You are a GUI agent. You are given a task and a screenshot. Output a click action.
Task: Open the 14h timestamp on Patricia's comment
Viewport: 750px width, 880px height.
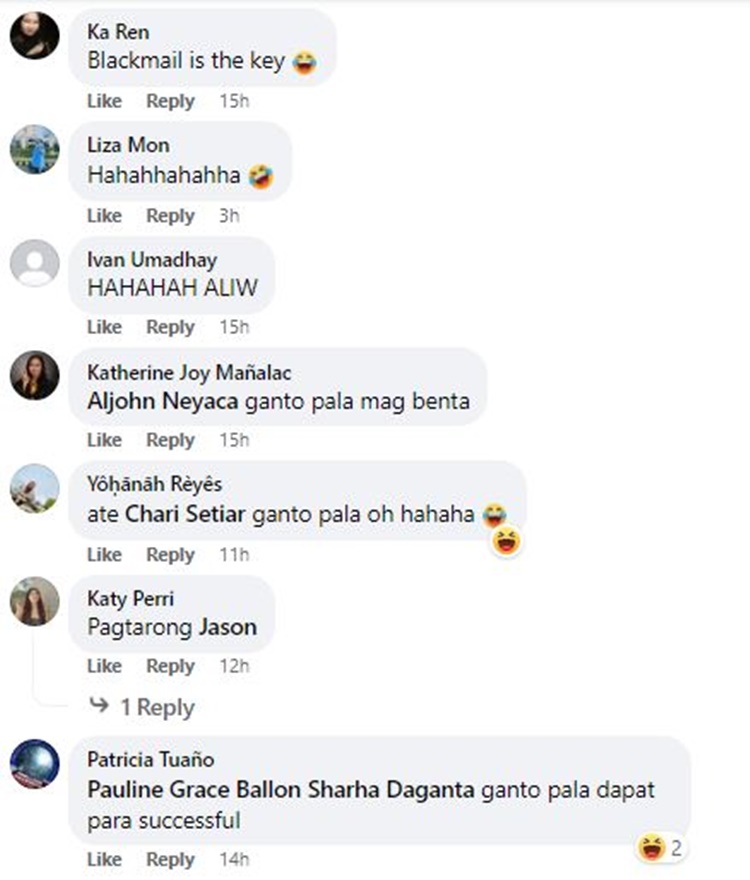pyautogui.click(x=234, y=859)
